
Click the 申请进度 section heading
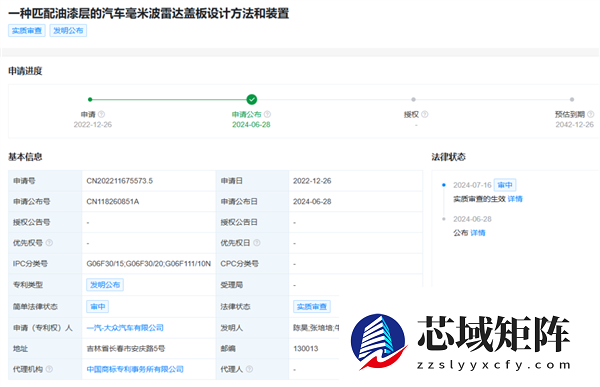tap(25, 71)
